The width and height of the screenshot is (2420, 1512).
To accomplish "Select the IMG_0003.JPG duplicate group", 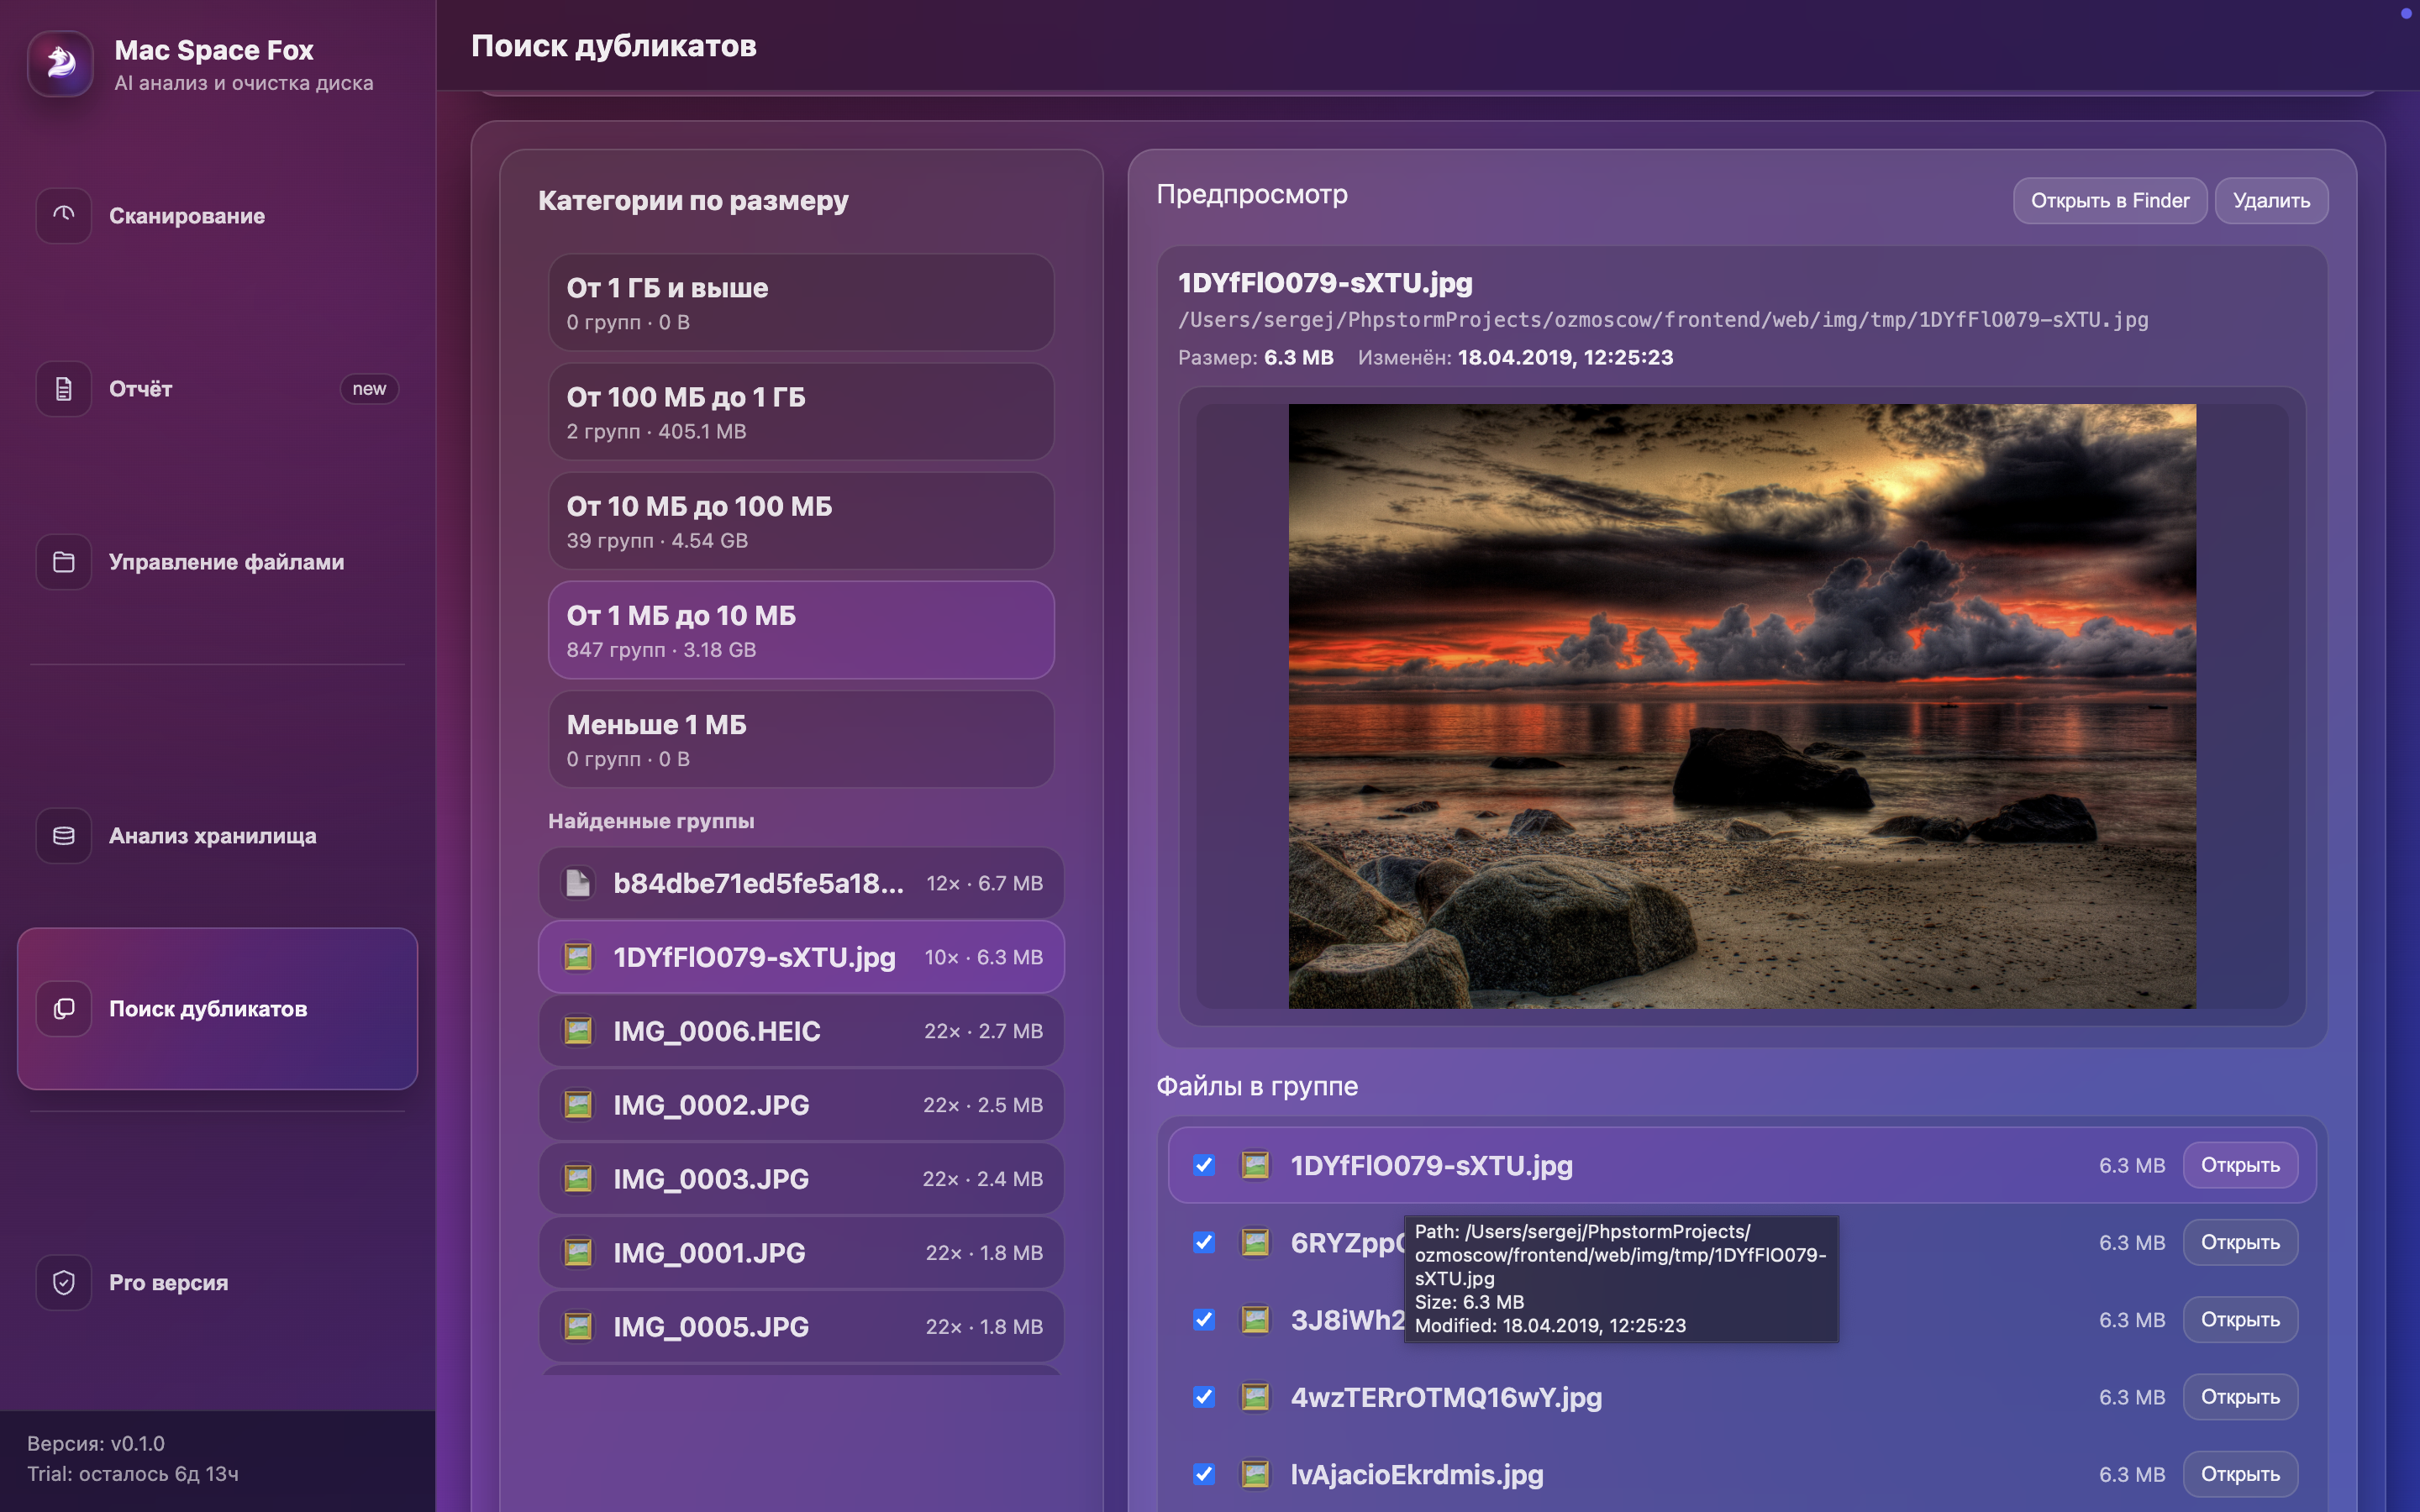I will click(x=800, y=1179).
